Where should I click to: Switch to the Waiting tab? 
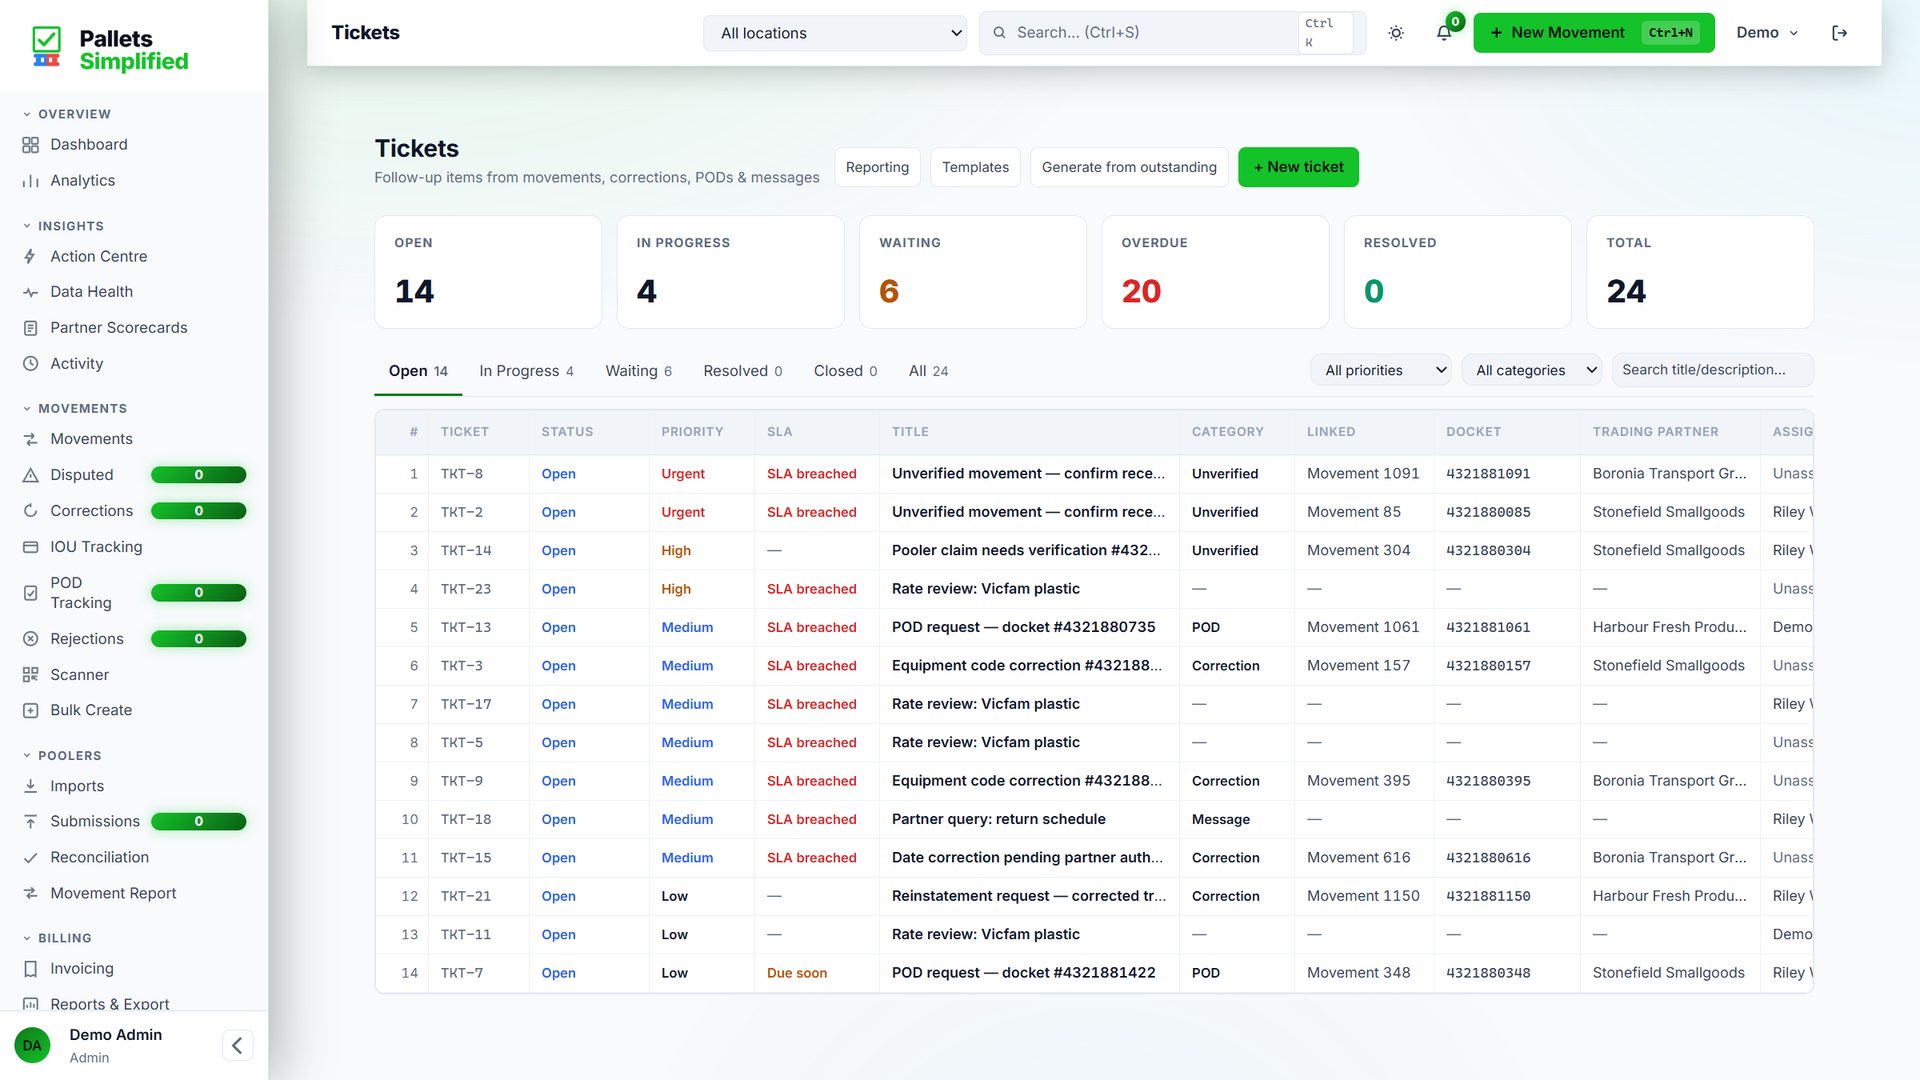638,371
